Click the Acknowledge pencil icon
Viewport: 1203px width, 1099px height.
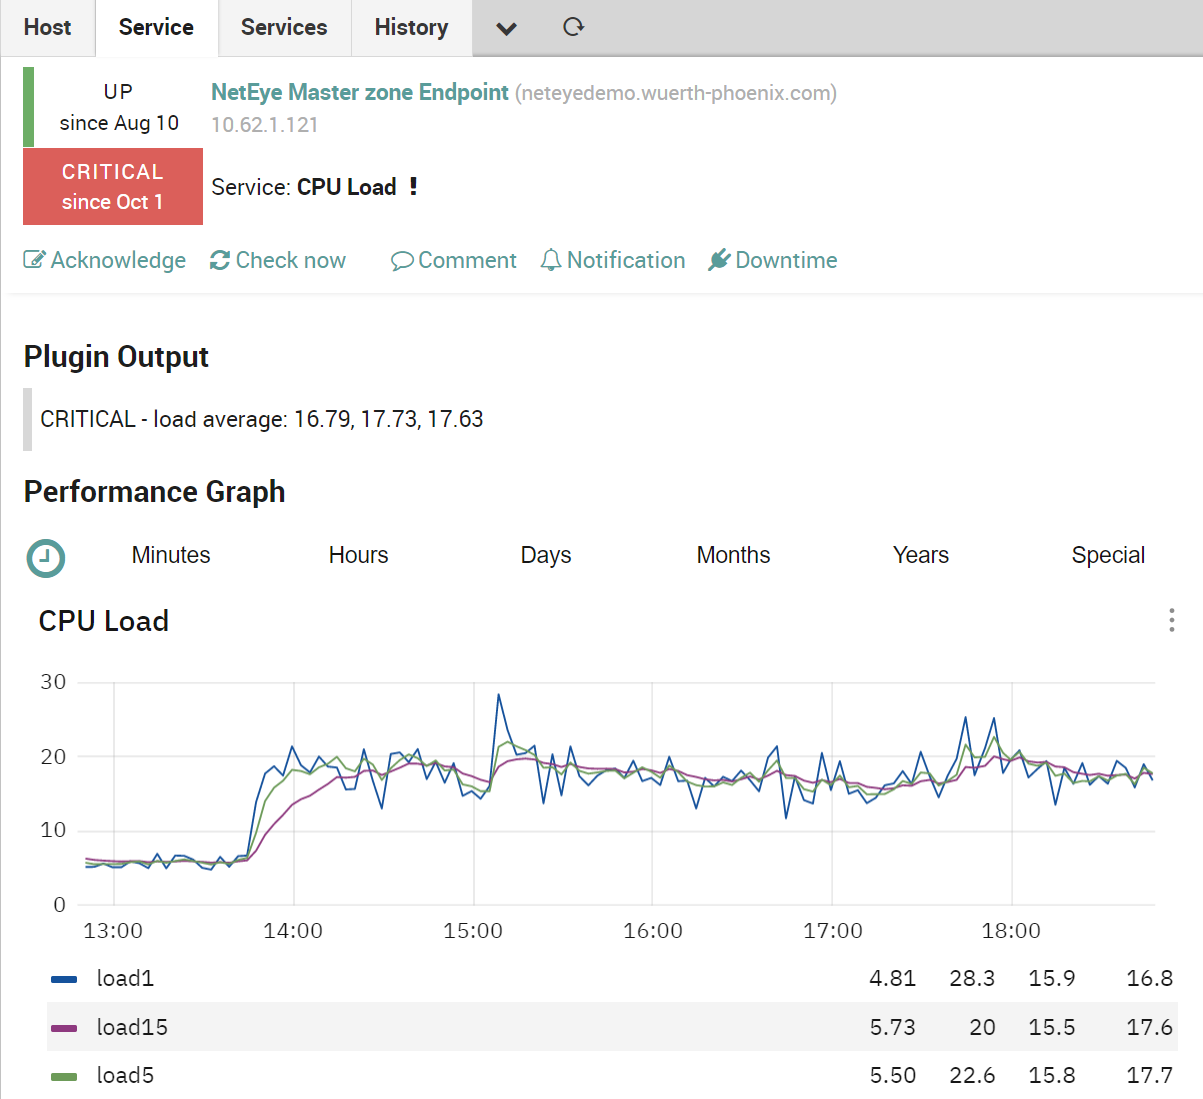[x=31, y=259]
